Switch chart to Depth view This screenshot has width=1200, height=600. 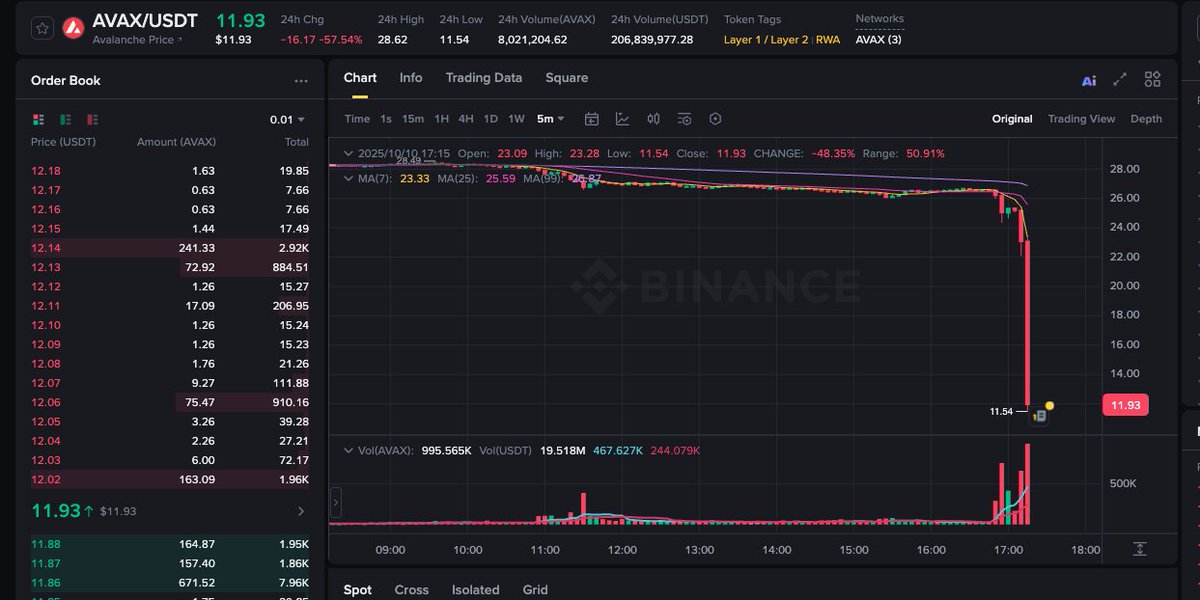1146,119
